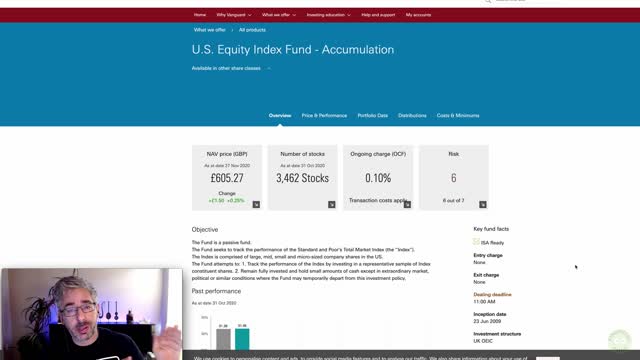This screenshot has height=360, width=640.
Task: Open the chat bubble icon at bottom right
Action: [x=620, y=340]
